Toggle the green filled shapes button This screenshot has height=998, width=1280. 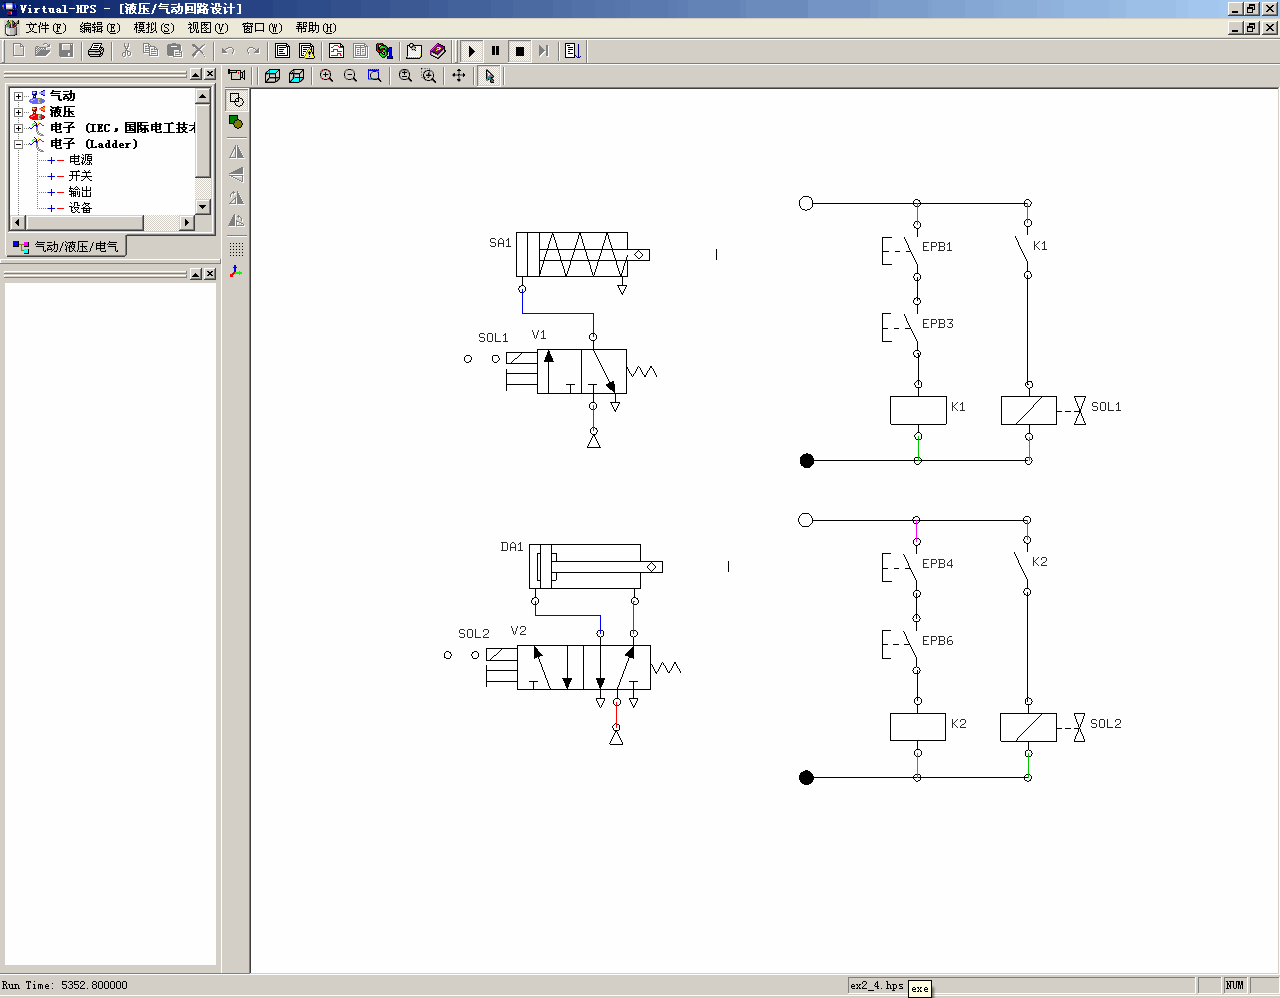[x=236, y=122]
